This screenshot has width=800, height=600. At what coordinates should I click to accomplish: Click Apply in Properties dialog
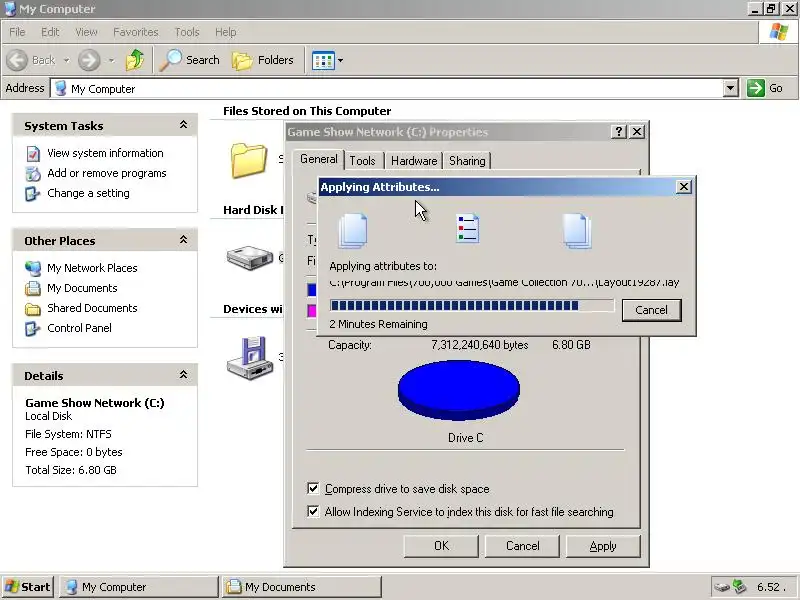603,546
